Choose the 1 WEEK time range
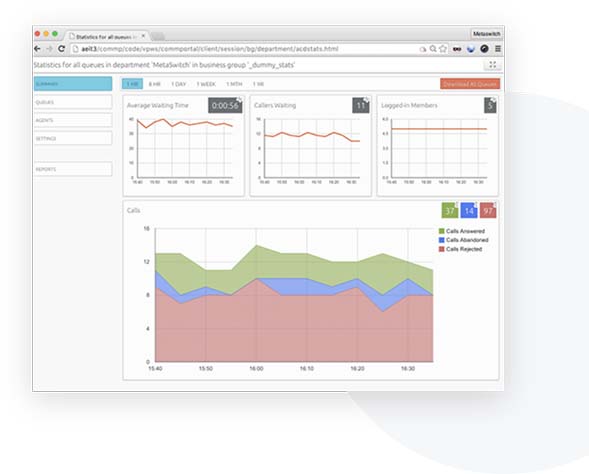The image size is (589, 474). pyautogui.click(x=206, y=84)
